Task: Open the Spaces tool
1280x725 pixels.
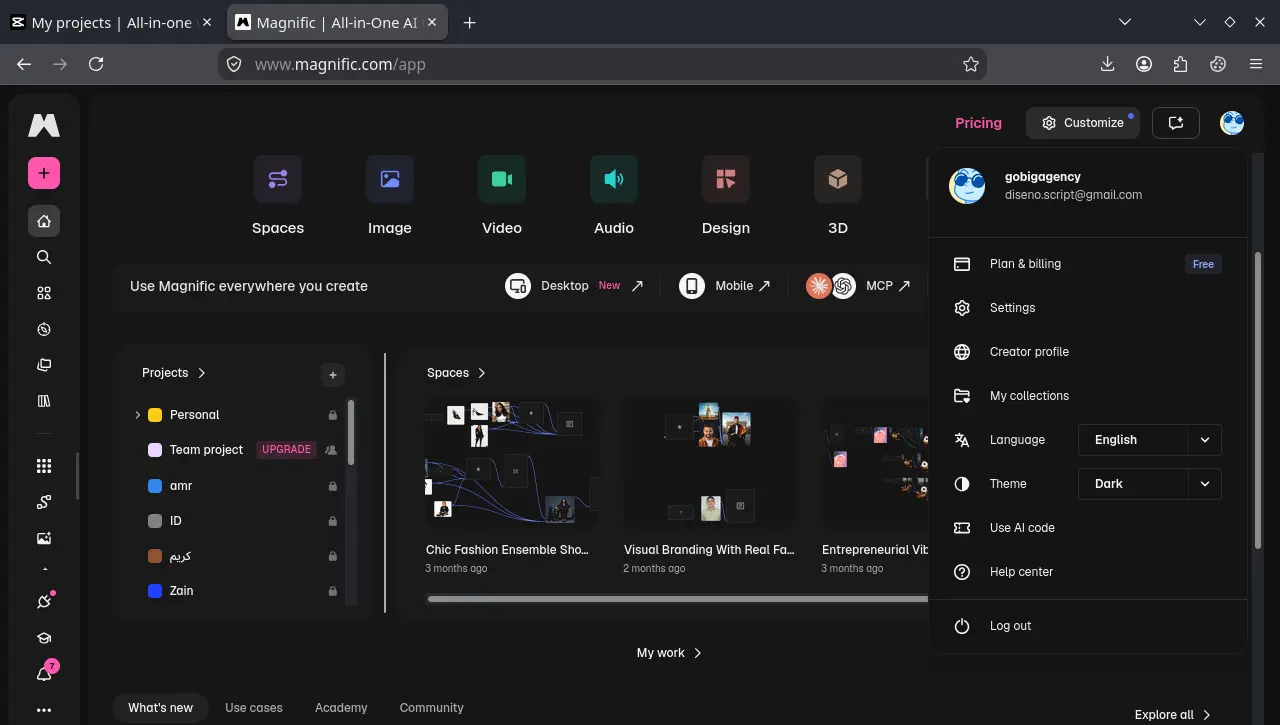Action: (278, 196)
